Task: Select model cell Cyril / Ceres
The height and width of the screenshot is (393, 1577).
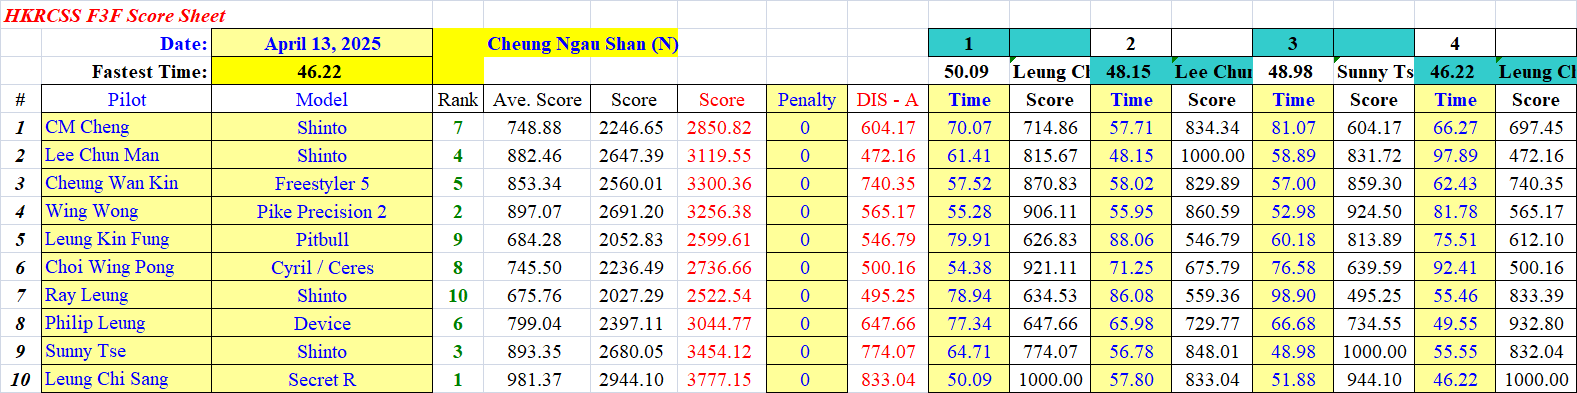Action: point(322,267)
